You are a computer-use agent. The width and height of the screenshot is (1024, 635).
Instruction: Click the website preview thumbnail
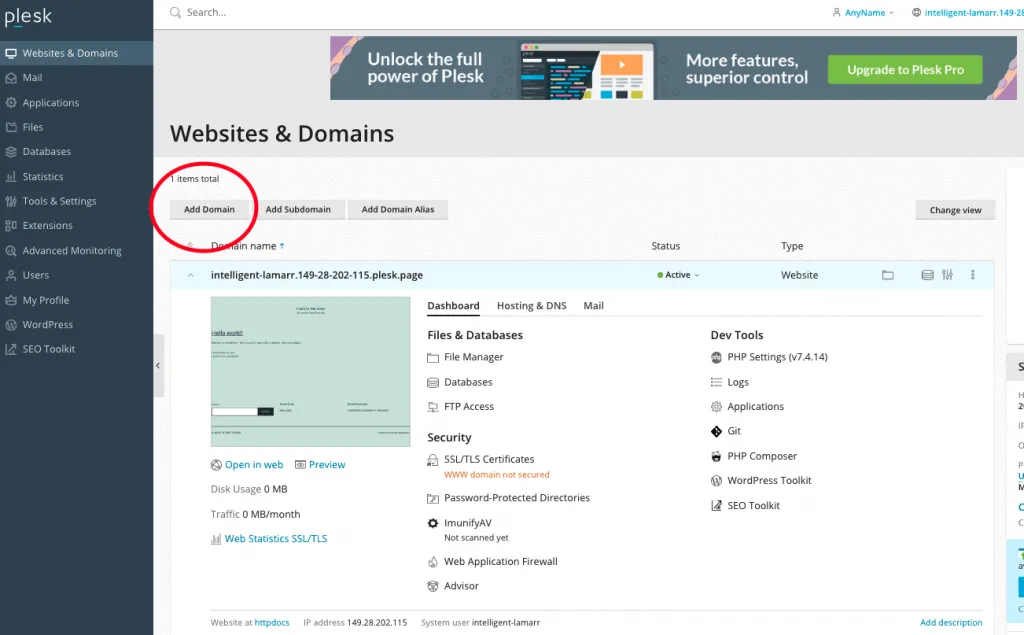click(x=308, y=371)
